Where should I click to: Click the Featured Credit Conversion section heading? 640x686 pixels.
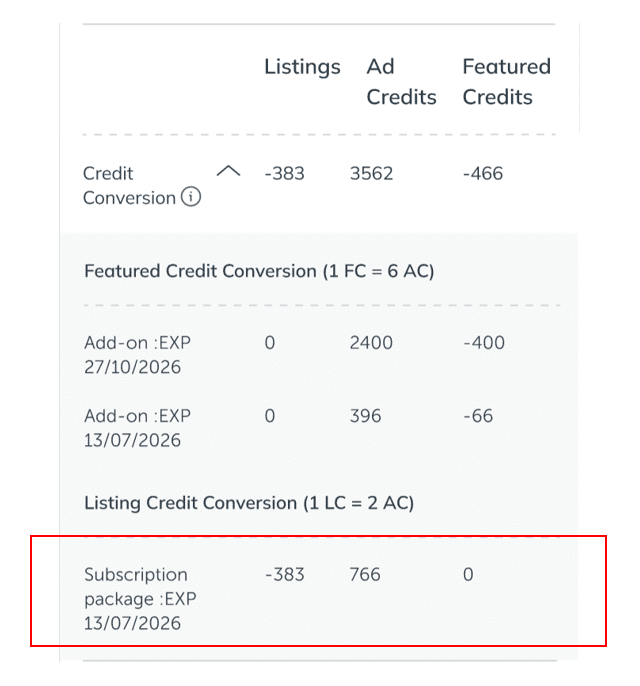click(x=259, y=271)
